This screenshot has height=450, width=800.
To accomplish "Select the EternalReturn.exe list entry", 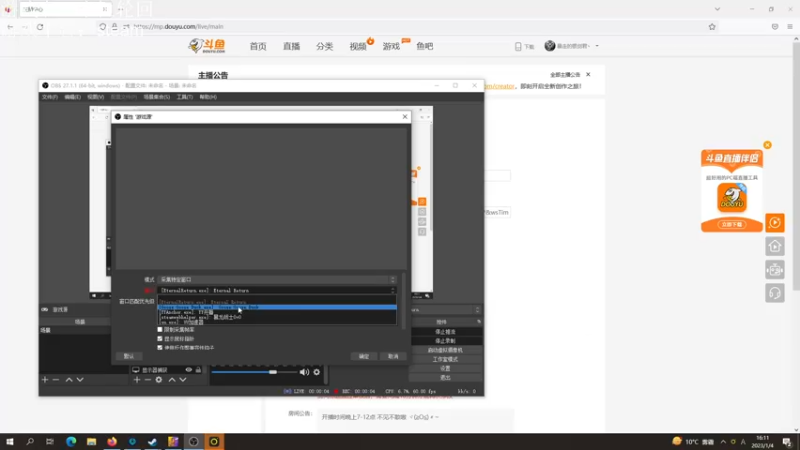I will 277,302.
